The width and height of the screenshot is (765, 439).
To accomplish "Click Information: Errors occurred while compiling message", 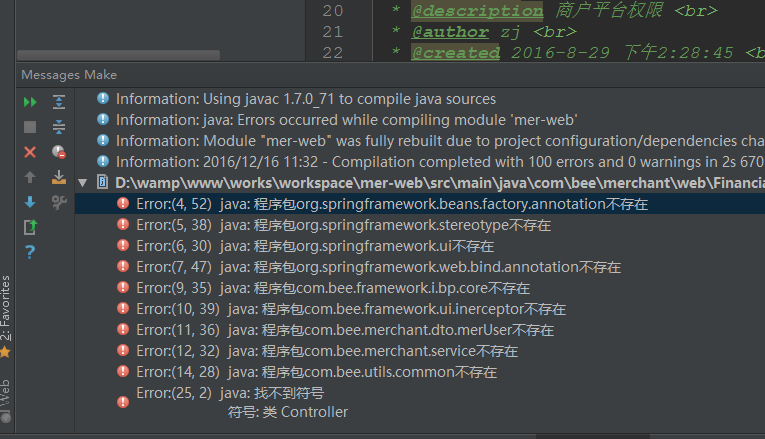I will [347, 120].
